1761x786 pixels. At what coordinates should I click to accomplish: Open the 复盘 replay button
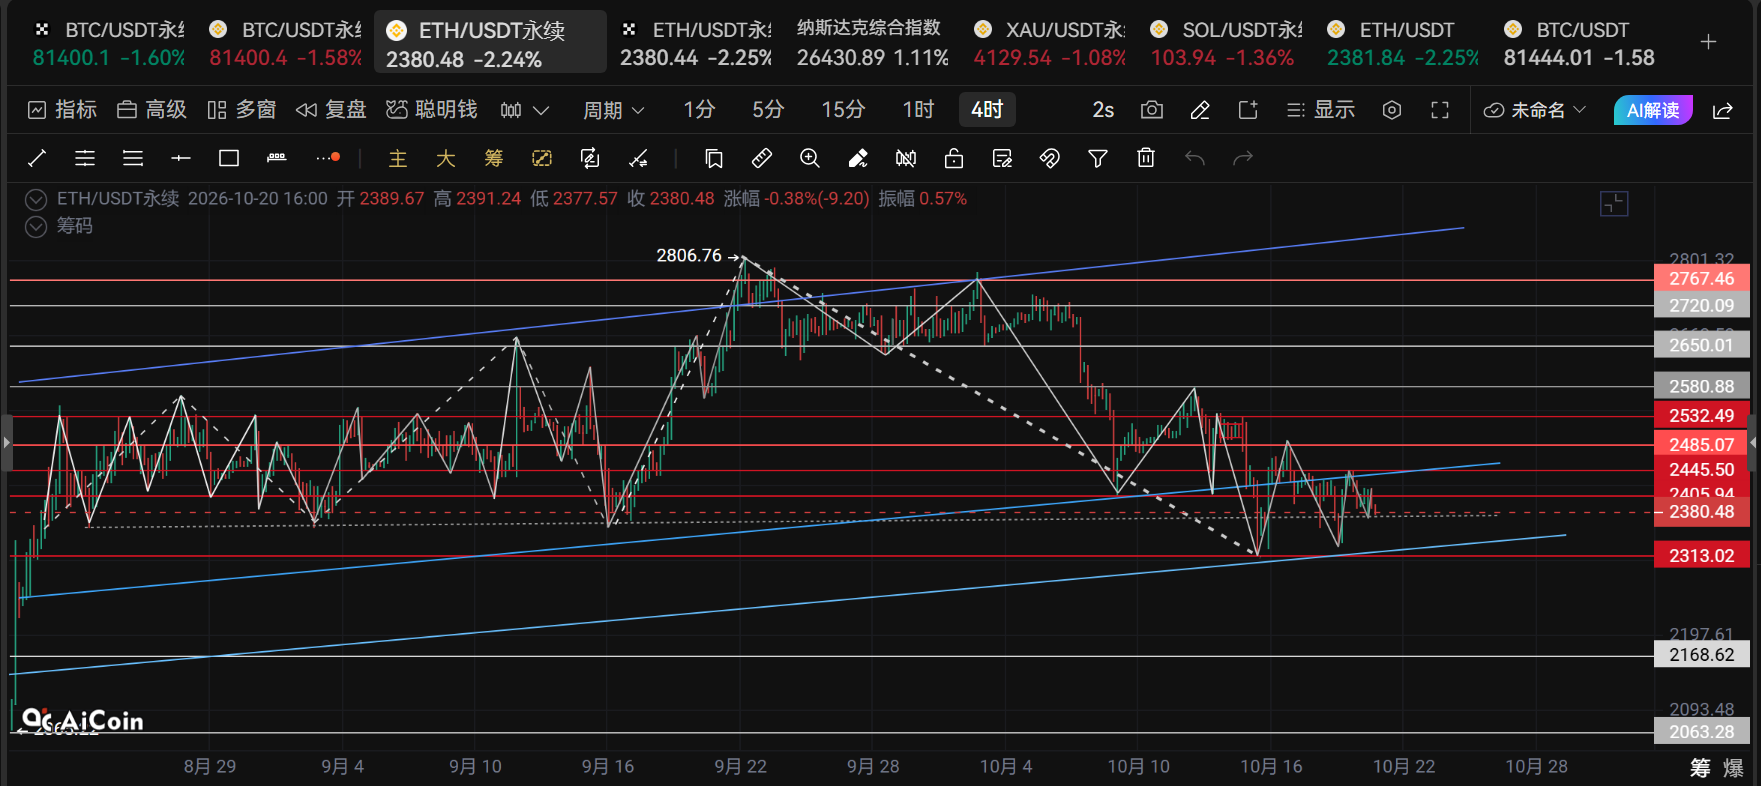coord(331,110)
